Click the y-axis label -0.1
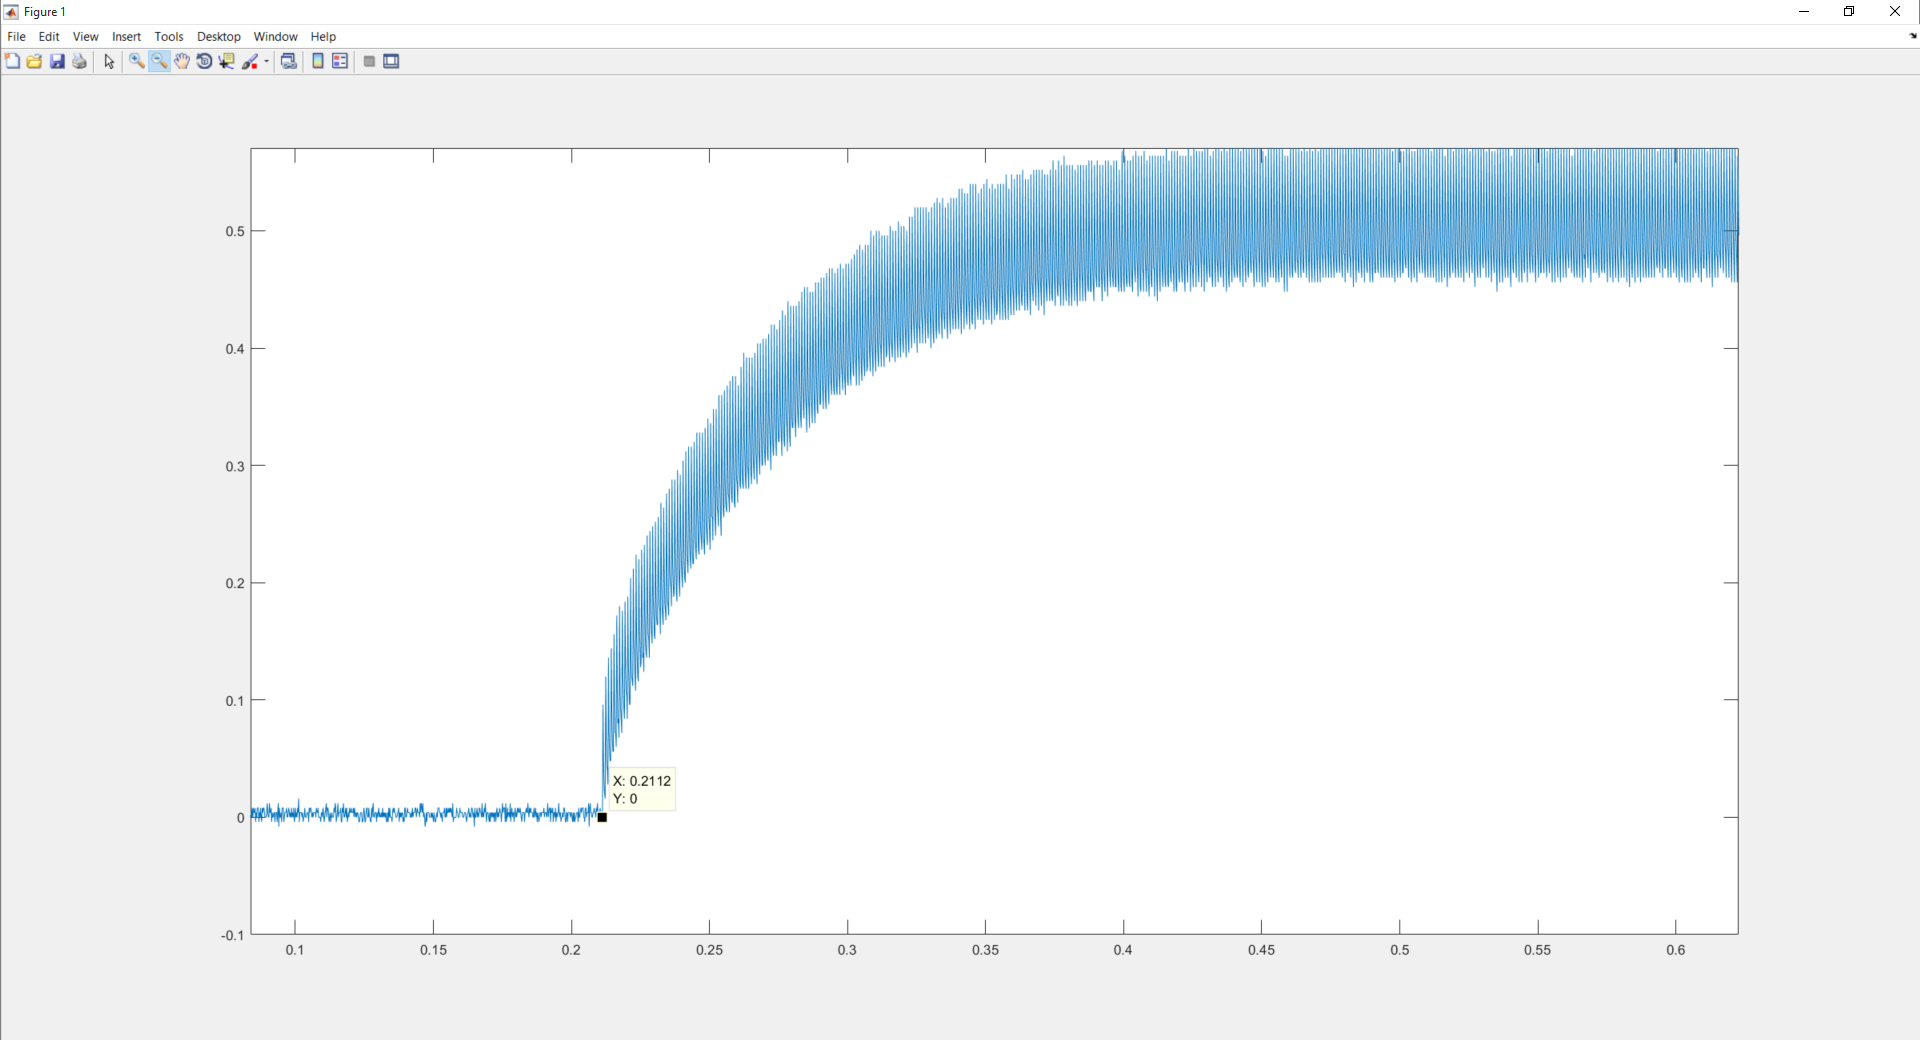The width and height of the screenshot is (1920, 1040). (232, 935)
